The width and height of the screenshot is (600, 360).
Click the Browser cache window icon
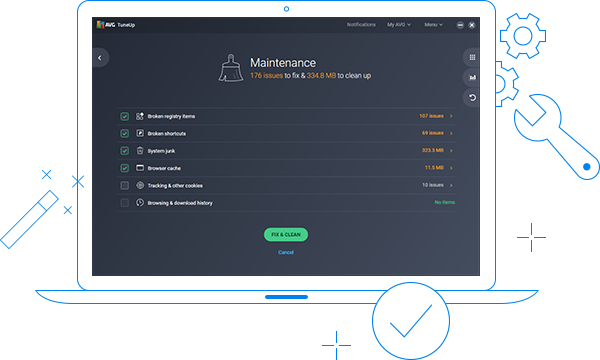pos(140,168)
